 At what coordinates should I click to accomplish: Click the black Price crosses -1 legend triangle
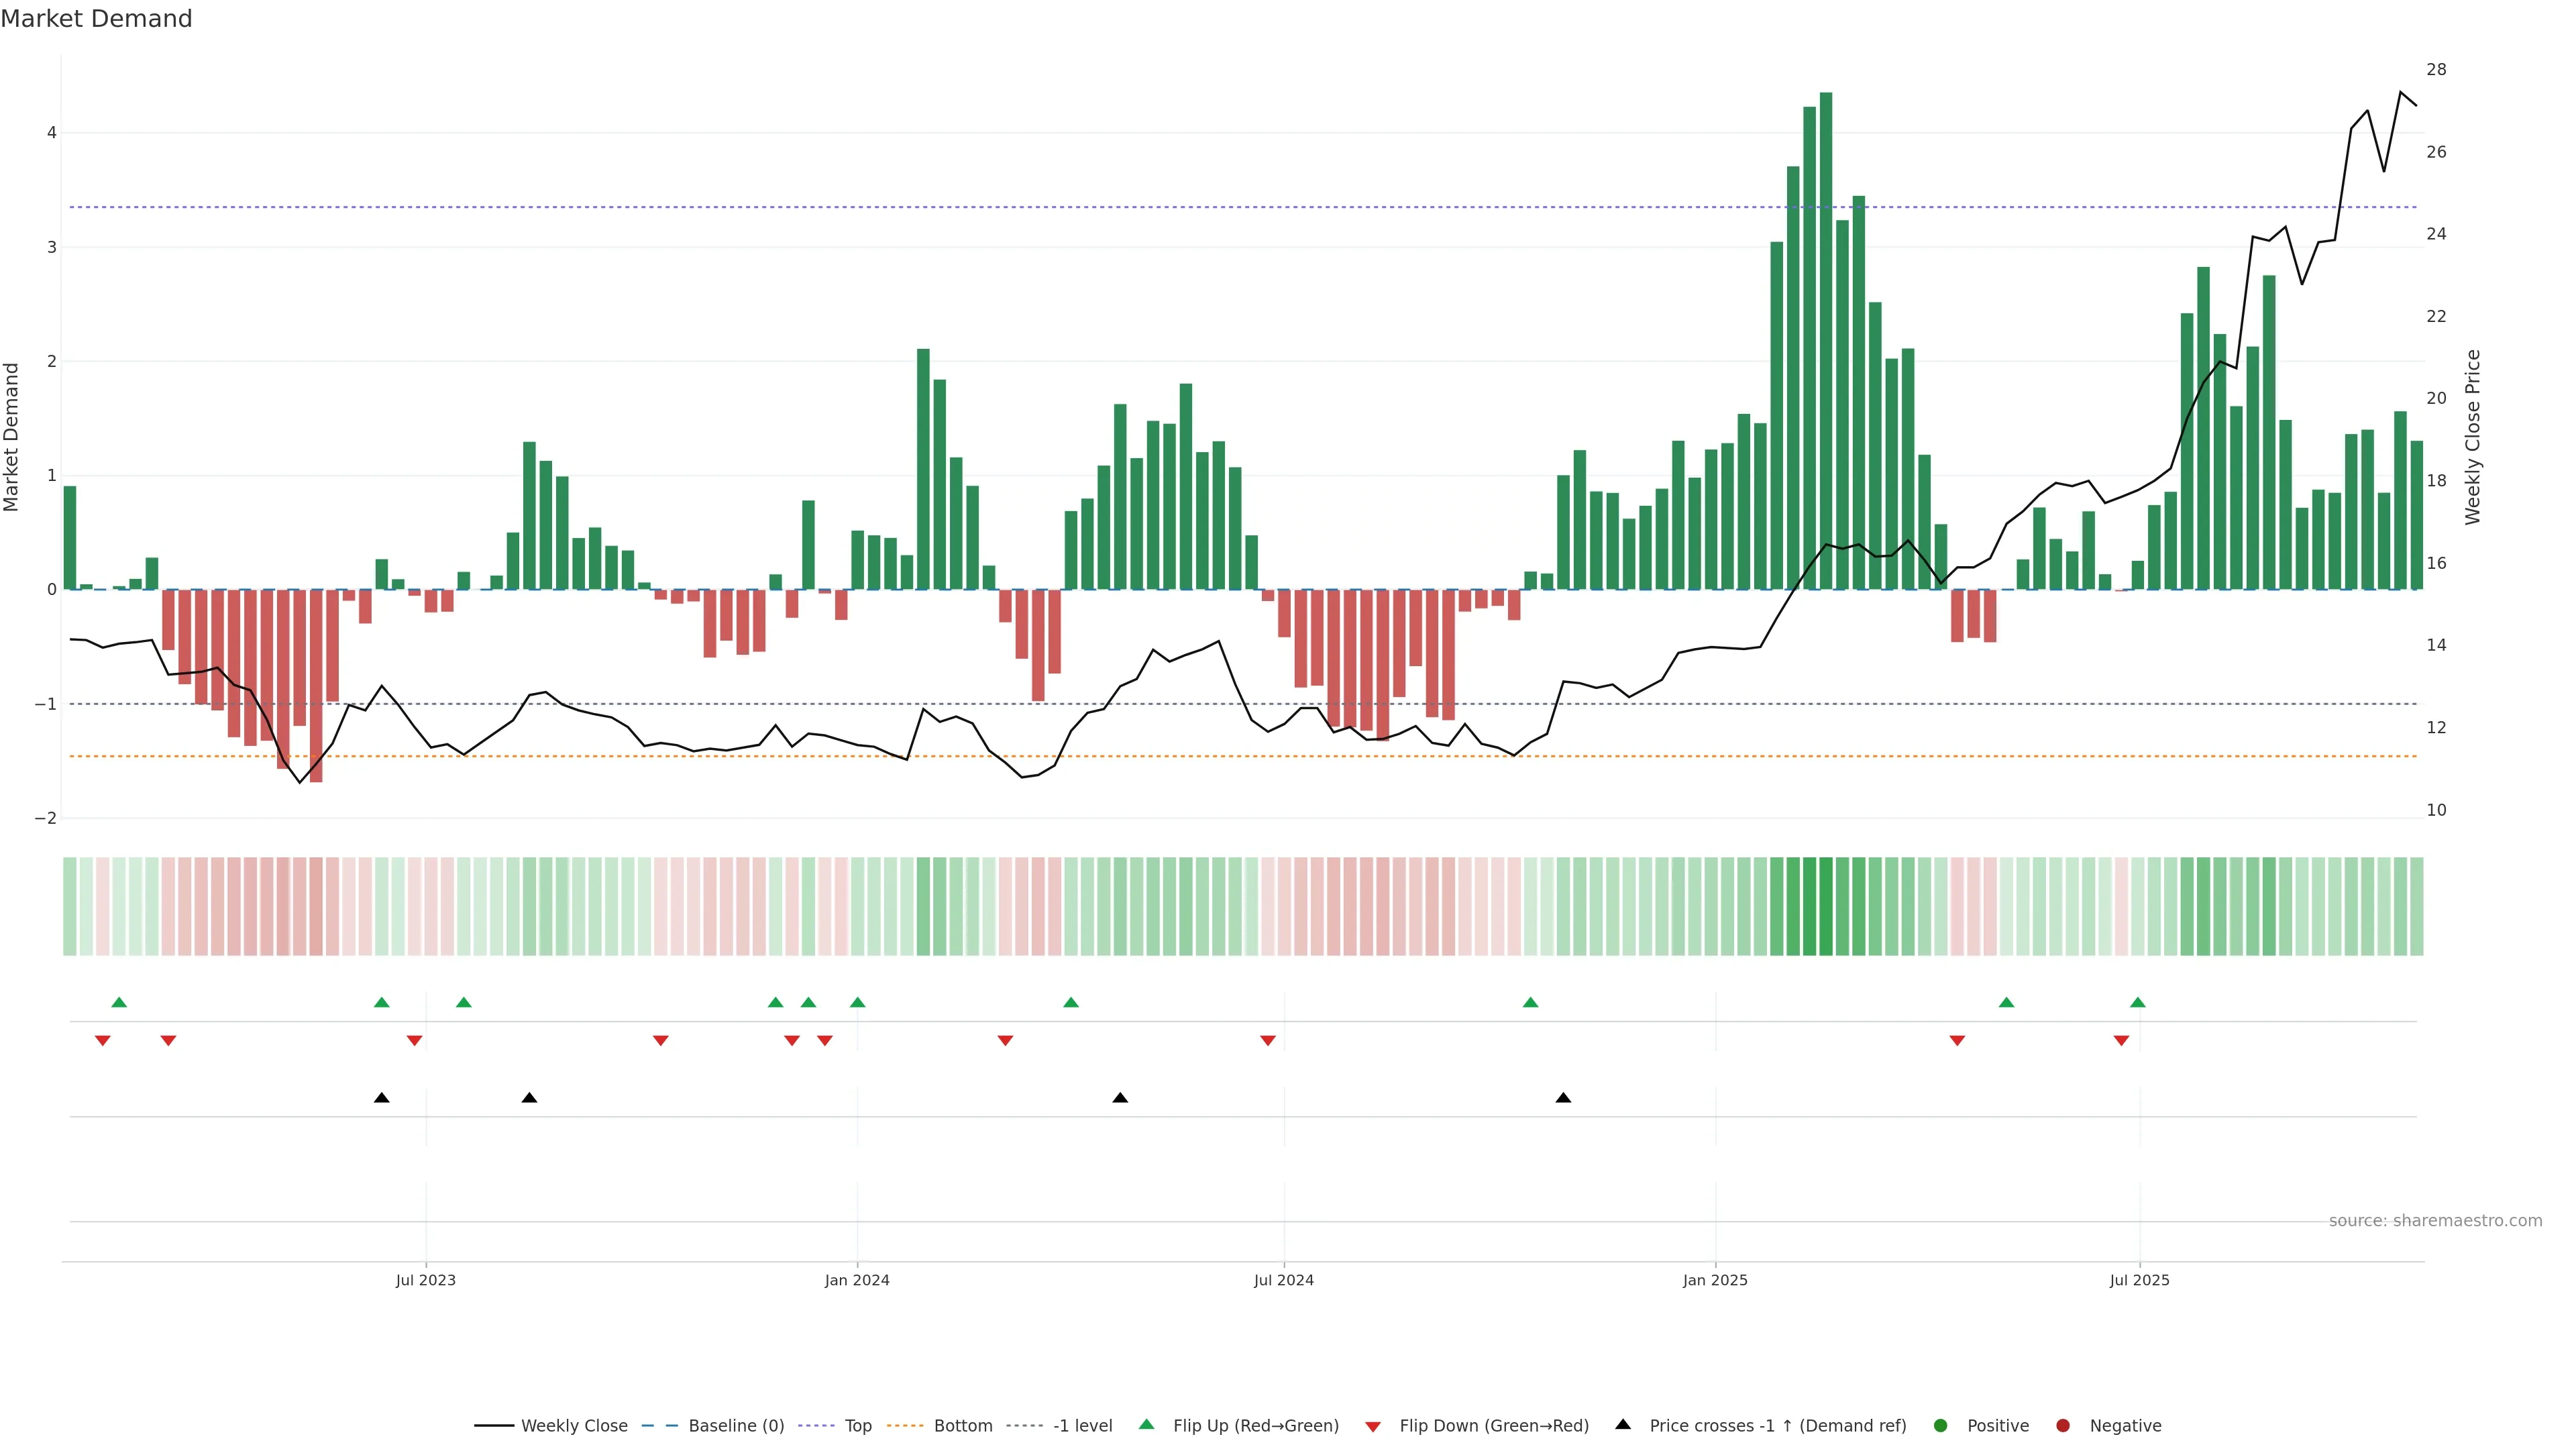click(x=1623, y=1424)
